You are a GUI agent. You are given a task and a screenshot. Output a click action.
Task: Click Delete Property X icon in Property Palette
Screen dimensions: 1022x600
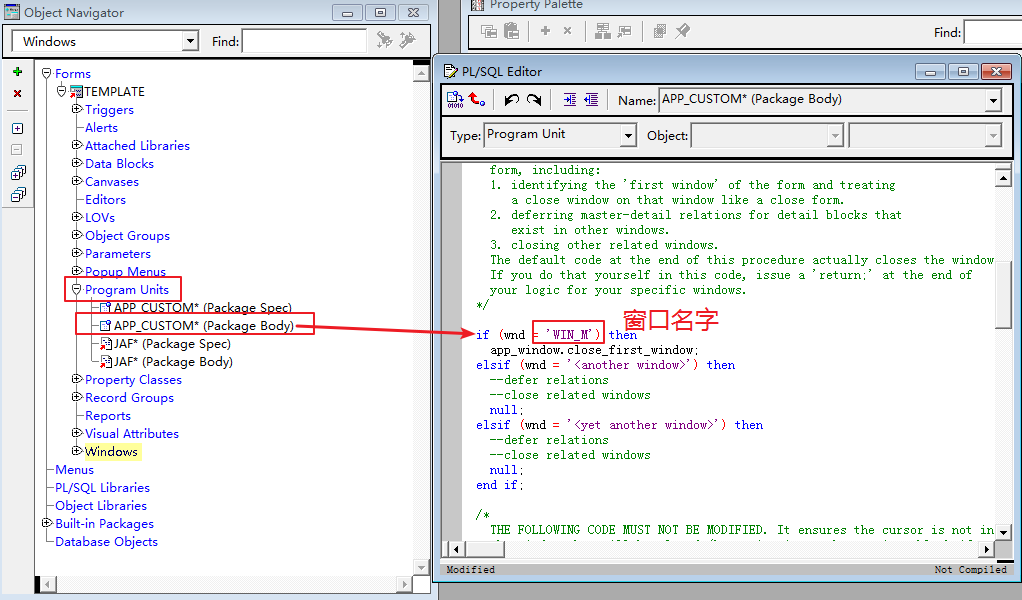click(567, 31)
